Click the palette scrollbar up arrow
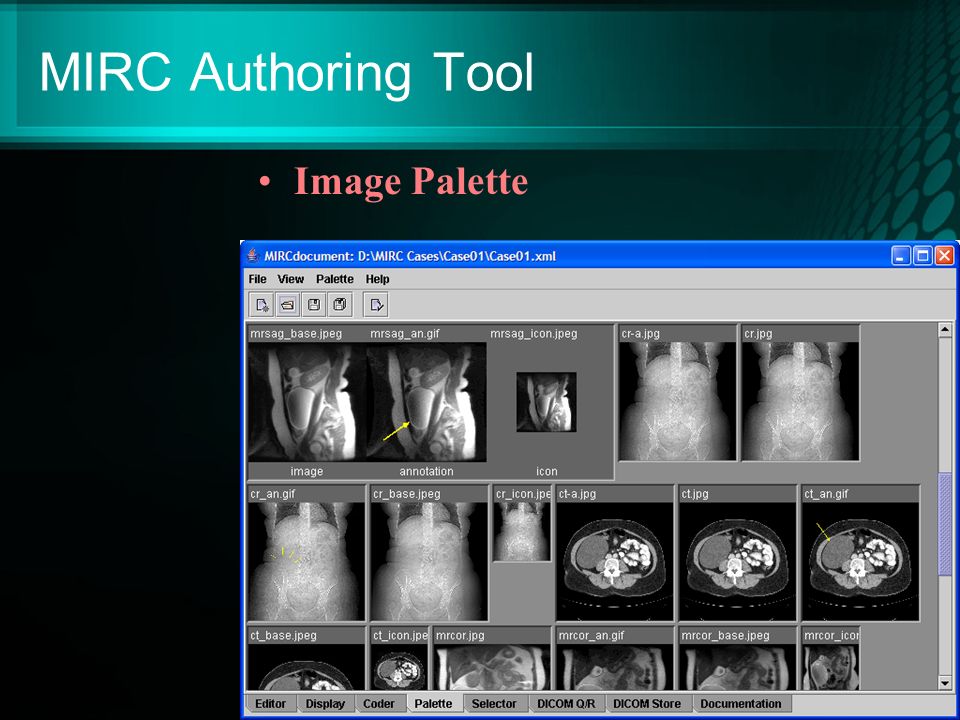This screenshot has width=960, height=720. point(945,331)
